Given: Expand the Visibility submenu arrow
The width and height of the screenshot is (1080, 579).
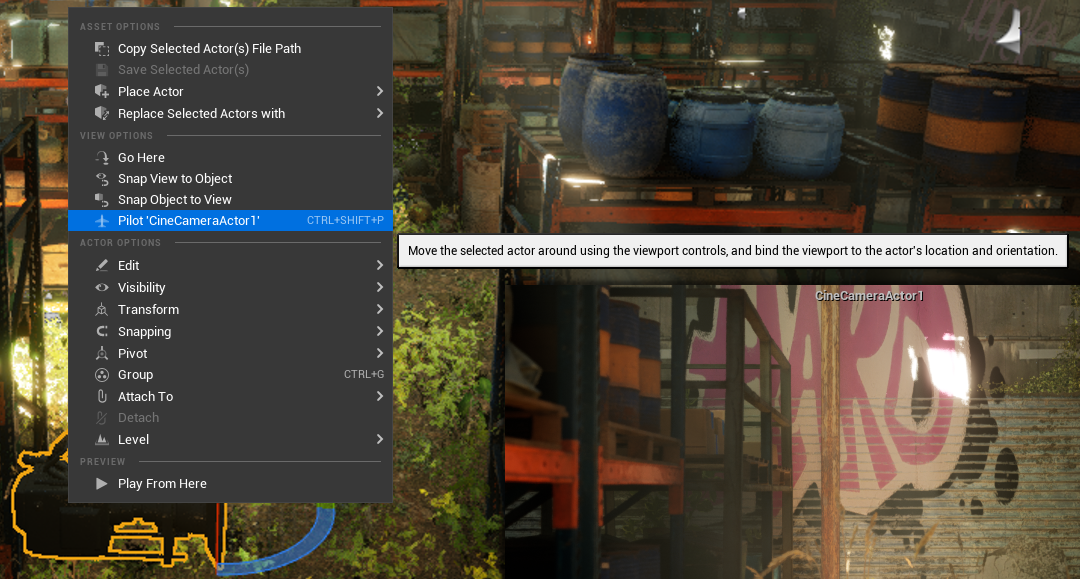Looking at the screenshot, I should click(x=380, y=288).
